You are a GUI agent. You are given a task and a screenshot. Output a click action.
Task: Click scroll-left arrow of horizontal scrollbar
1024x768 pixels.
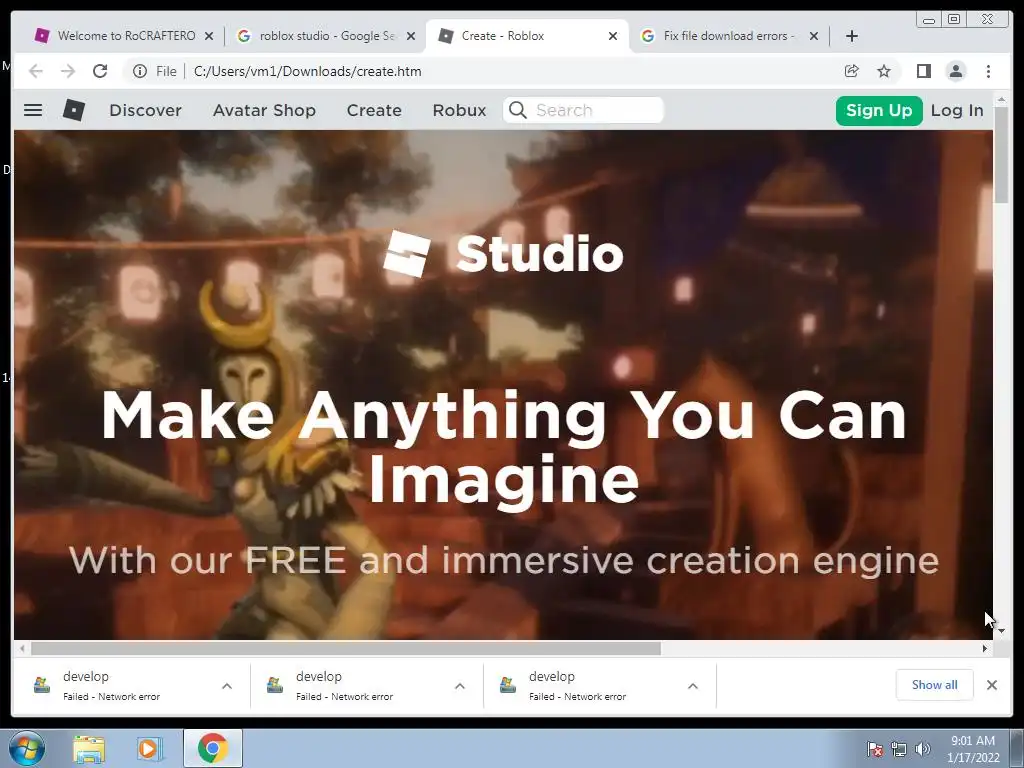coord(22,648)
